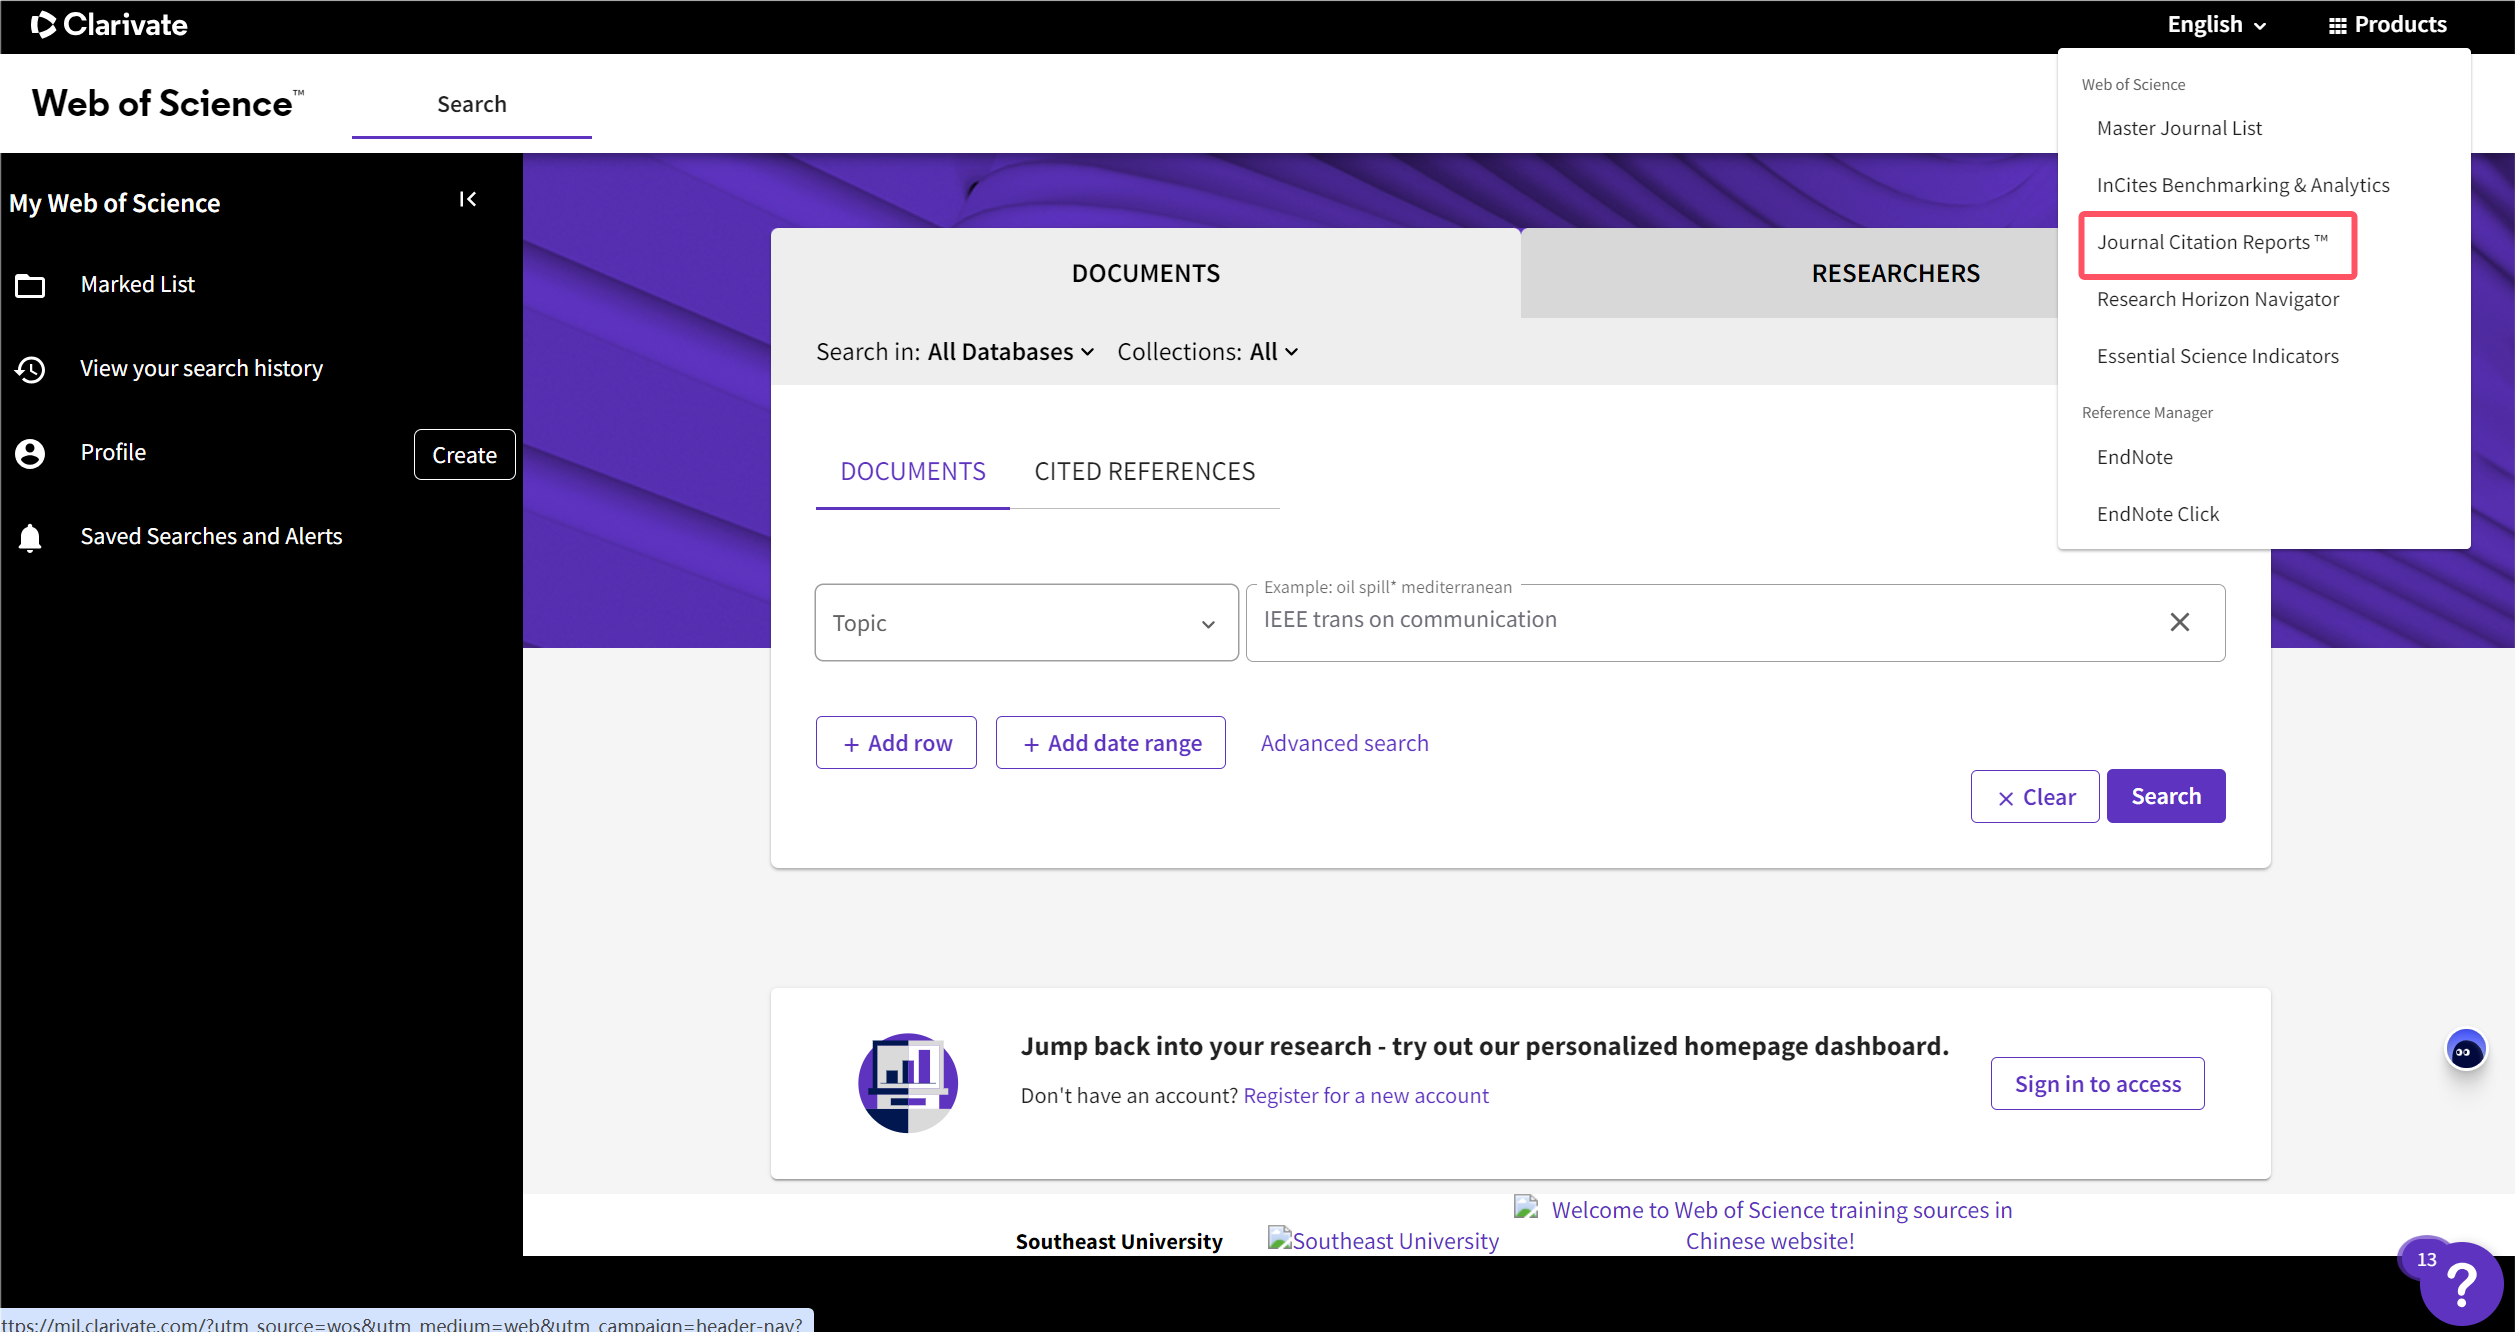This screenshot has width=2515, height=1332.
Task: Click the Clear button
Action: (x=2034, y=797)
